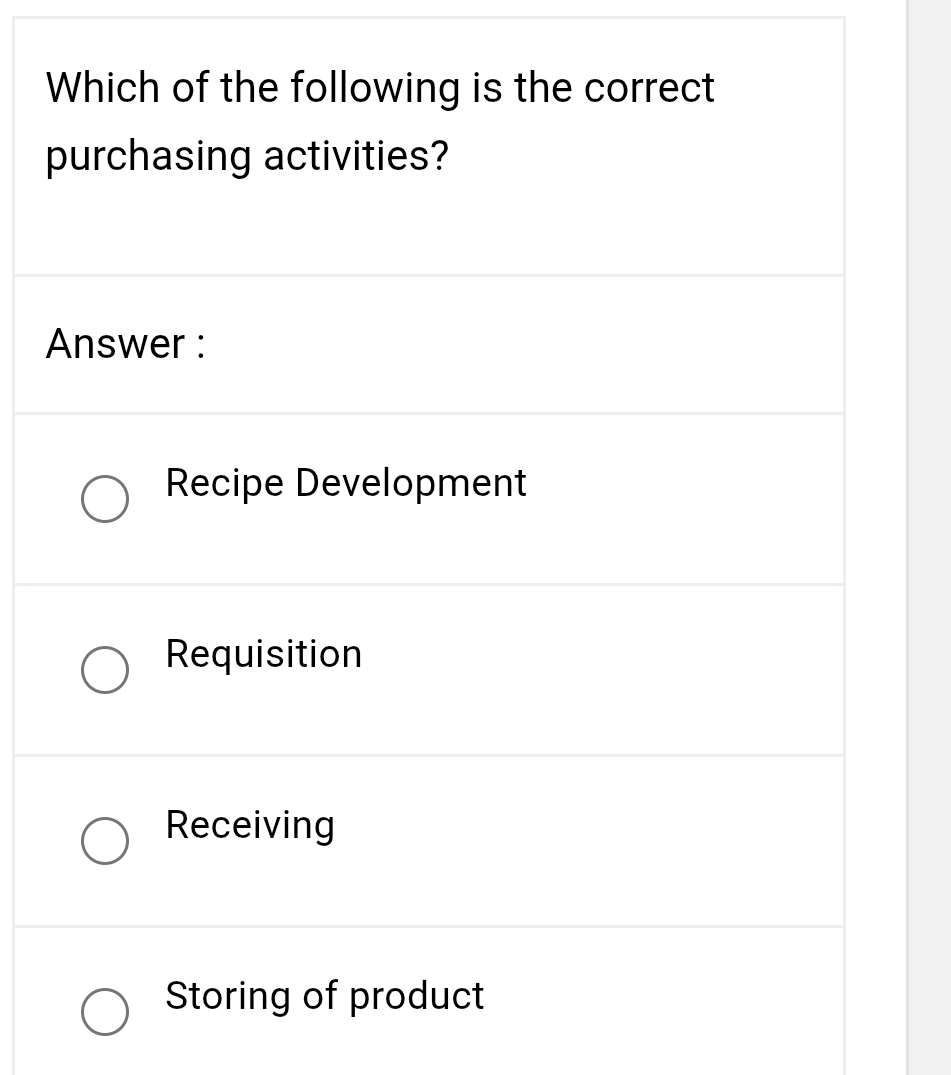This screenshot has width=951, height=1075.
Task: Click the first answer option row
Action: coord(428,497)
